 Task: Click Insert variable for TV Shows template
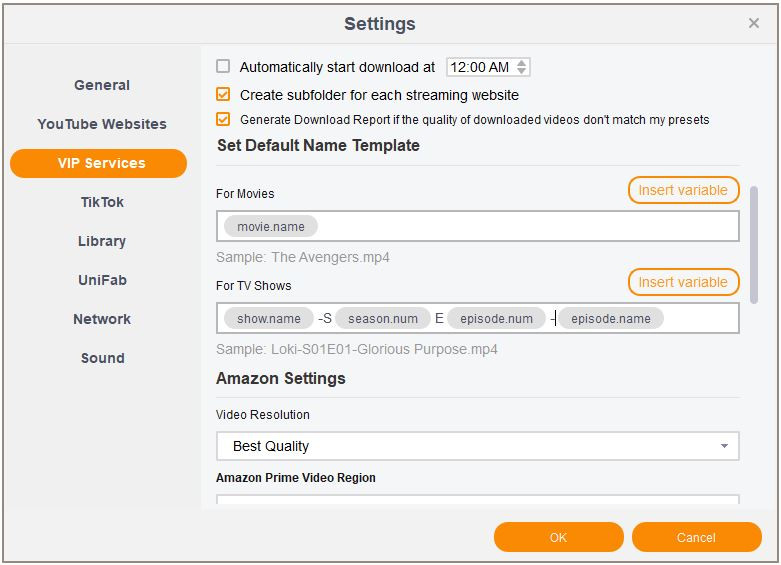[x=683, y=282]
